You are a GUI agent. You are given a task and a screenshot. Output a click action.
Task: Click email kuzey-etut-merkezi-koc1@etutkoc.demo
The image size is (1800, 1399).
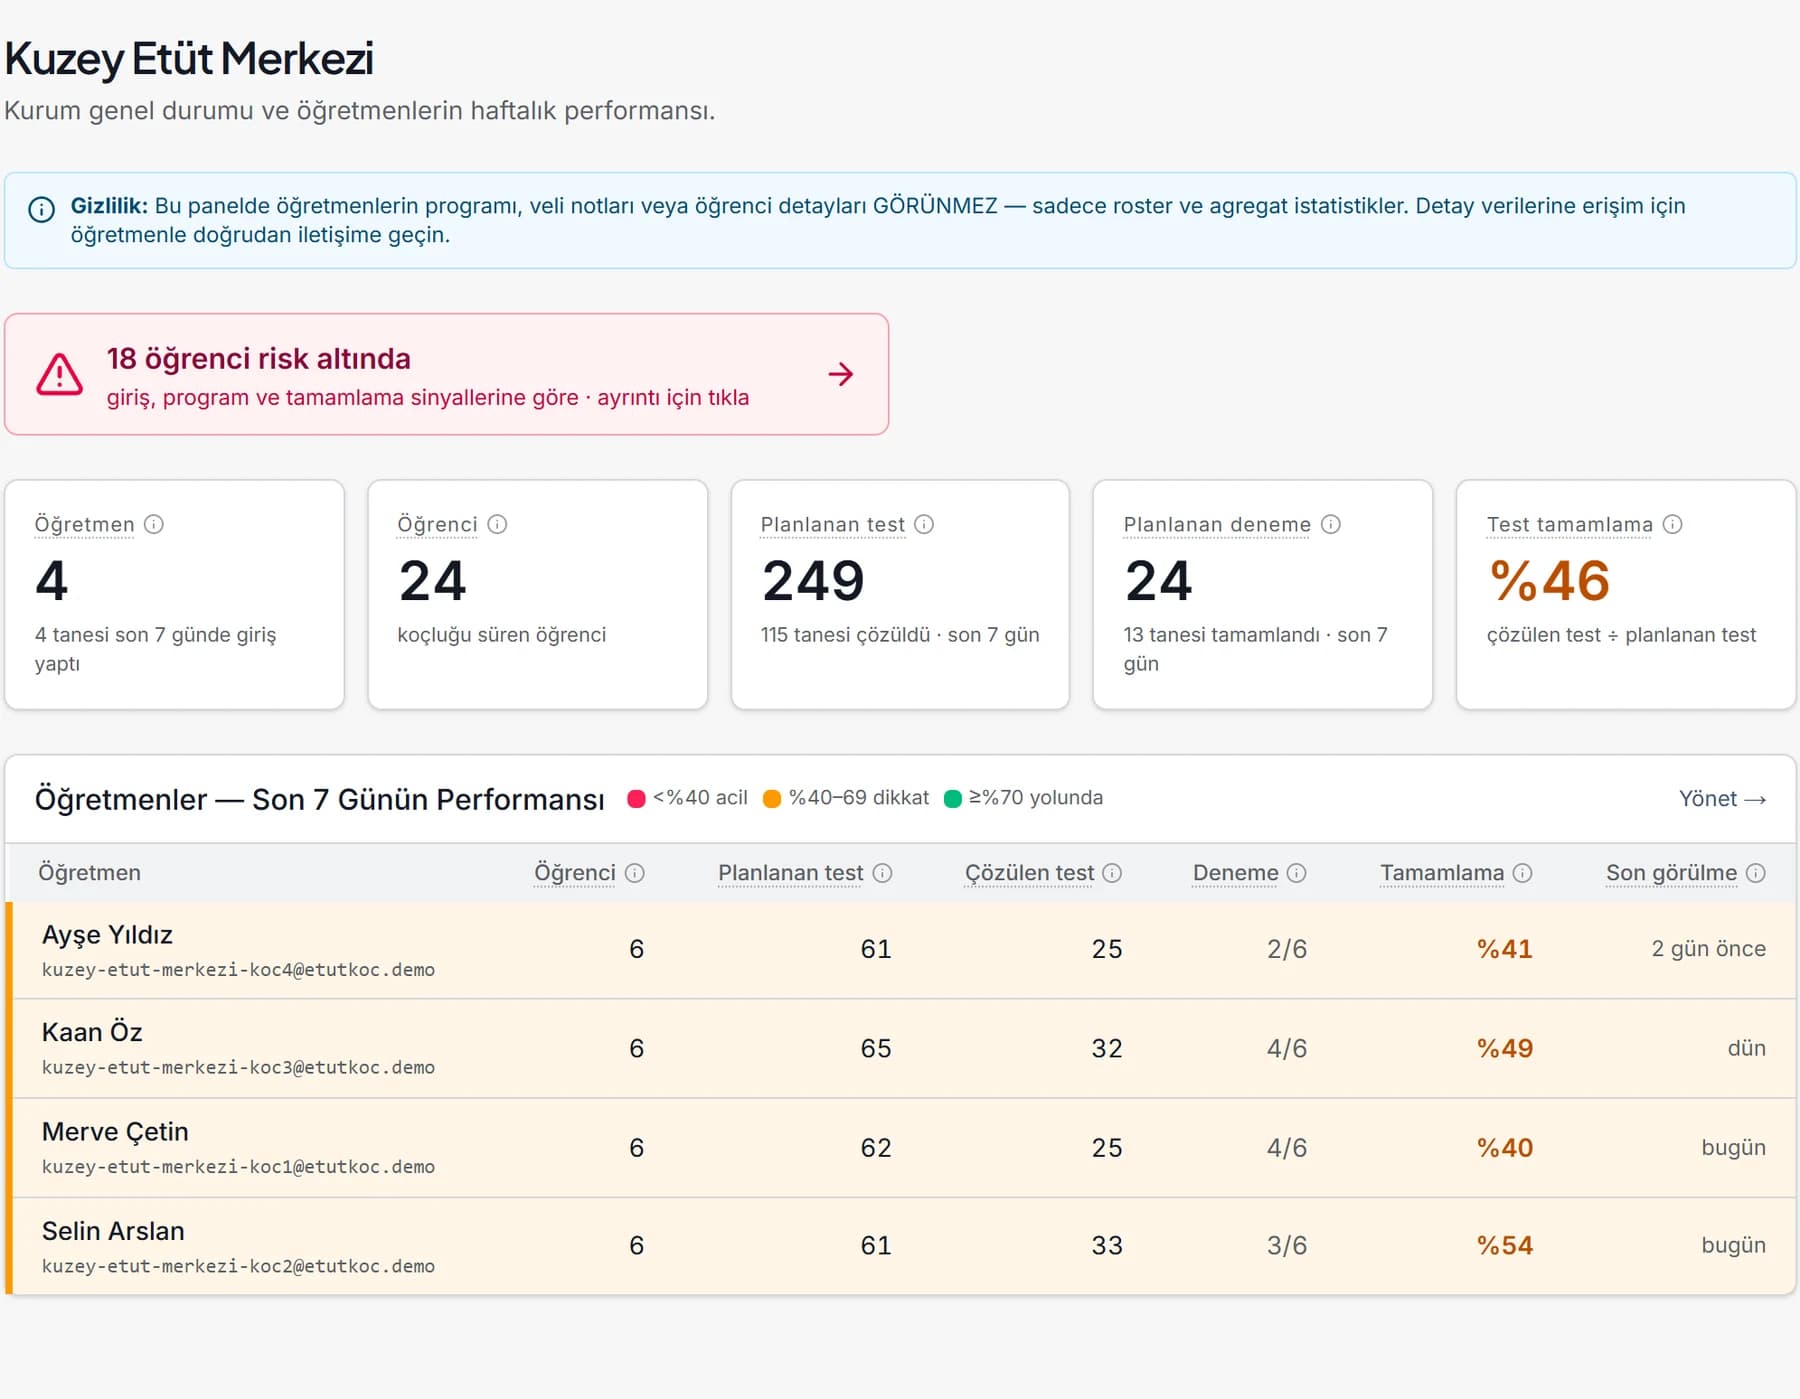pos(238,1167)
